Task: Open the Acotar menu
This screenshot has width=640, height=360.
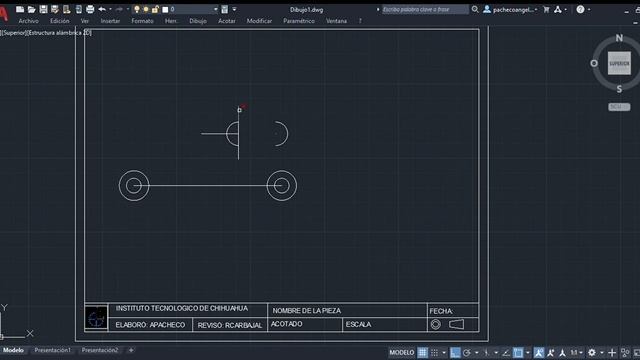Action: click(x=227, y=21)
